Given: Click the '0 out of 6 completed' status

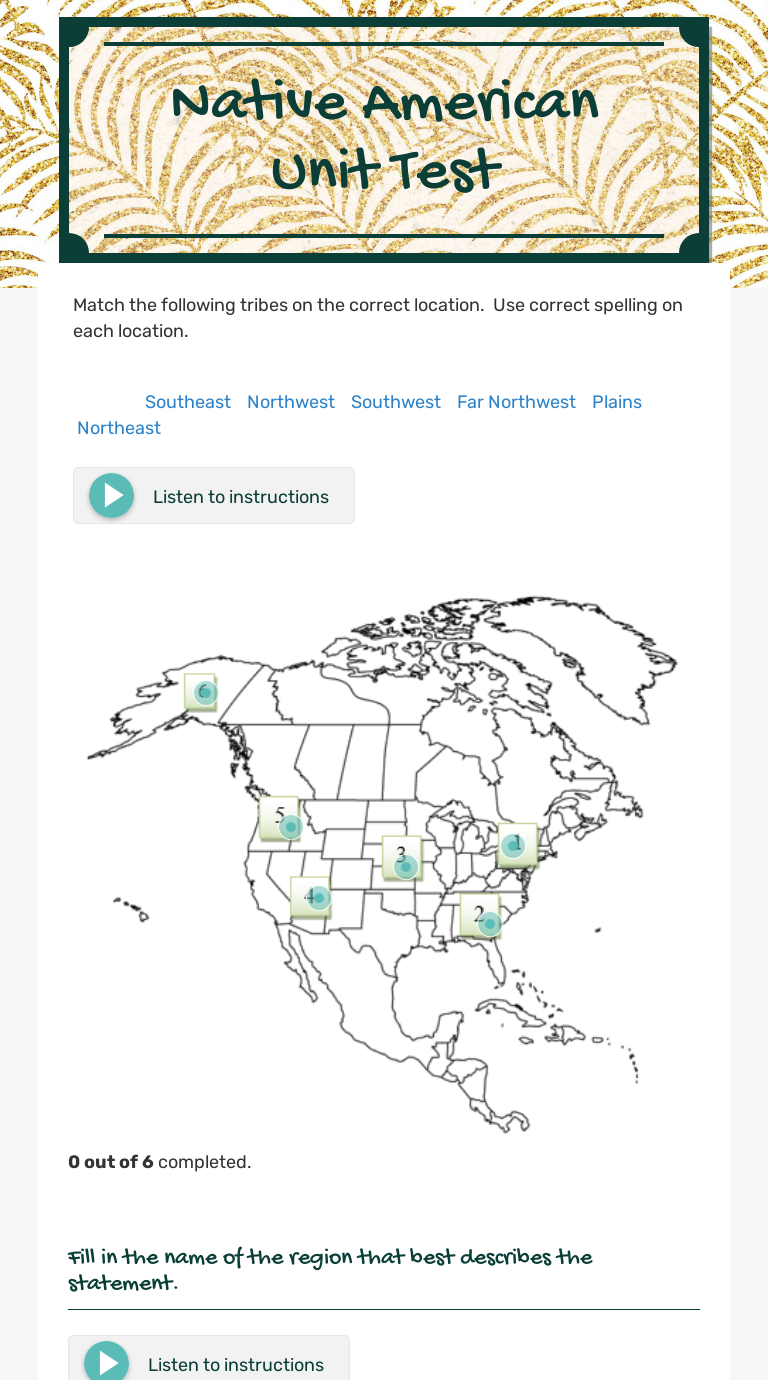Looking at the screenshot, I should pos(160,1162).
